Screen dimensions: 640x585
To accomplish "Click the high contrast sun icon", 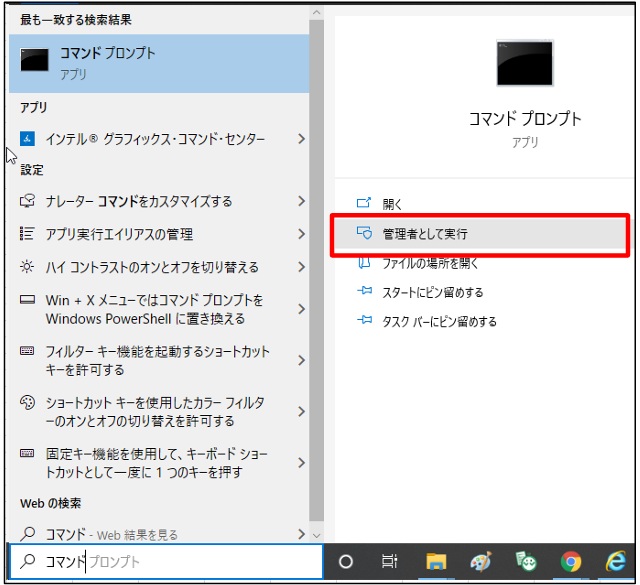I will point(27,267).
